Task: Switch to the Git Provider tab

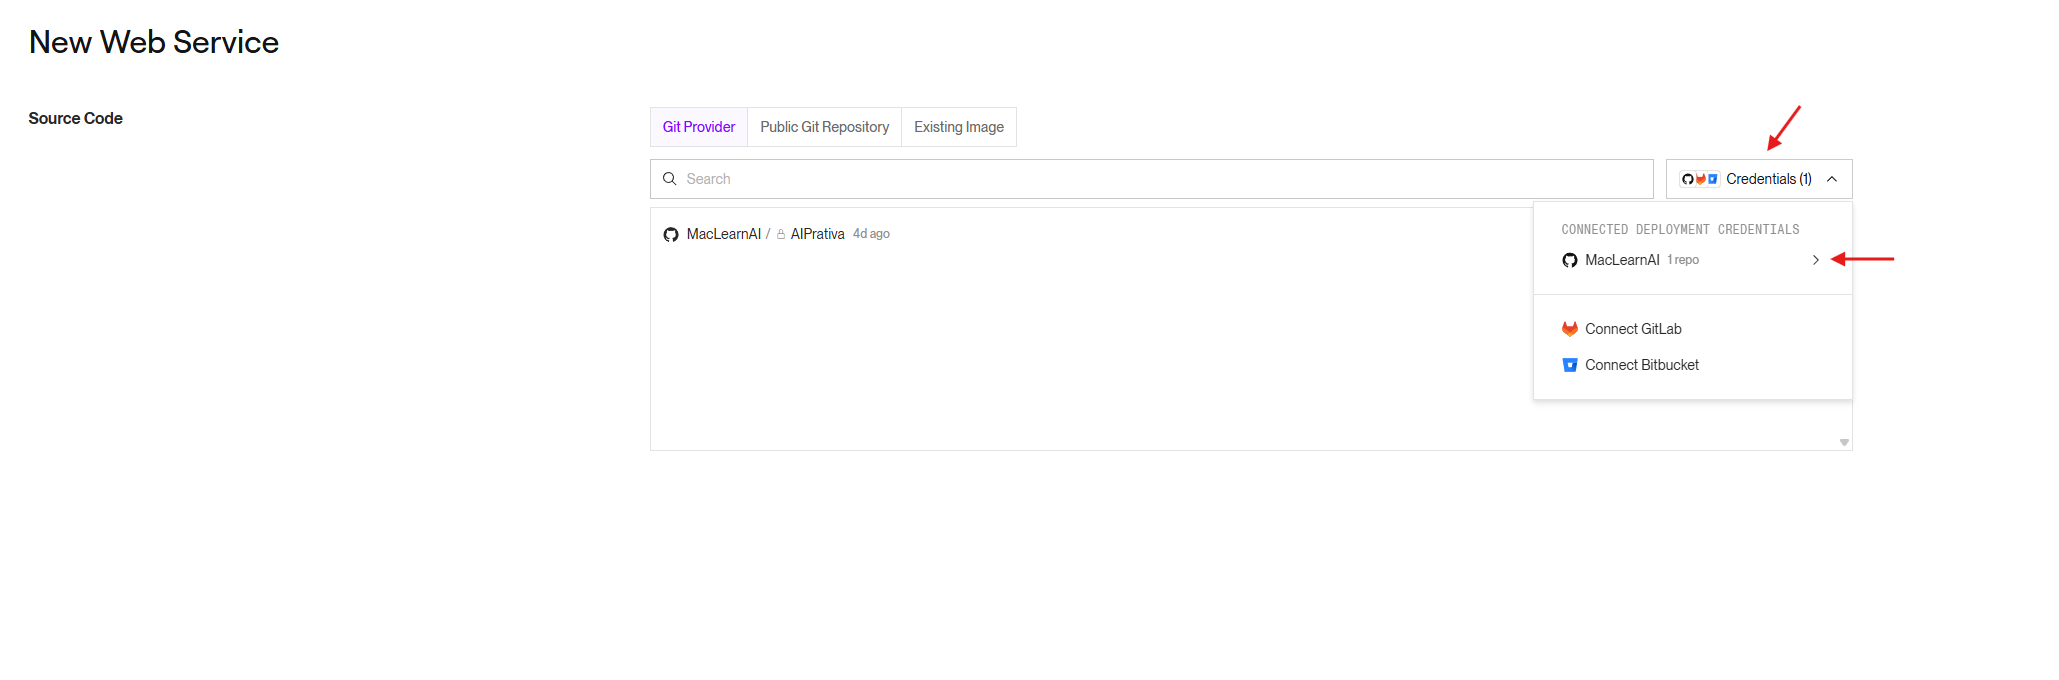Action: [698, 127]
